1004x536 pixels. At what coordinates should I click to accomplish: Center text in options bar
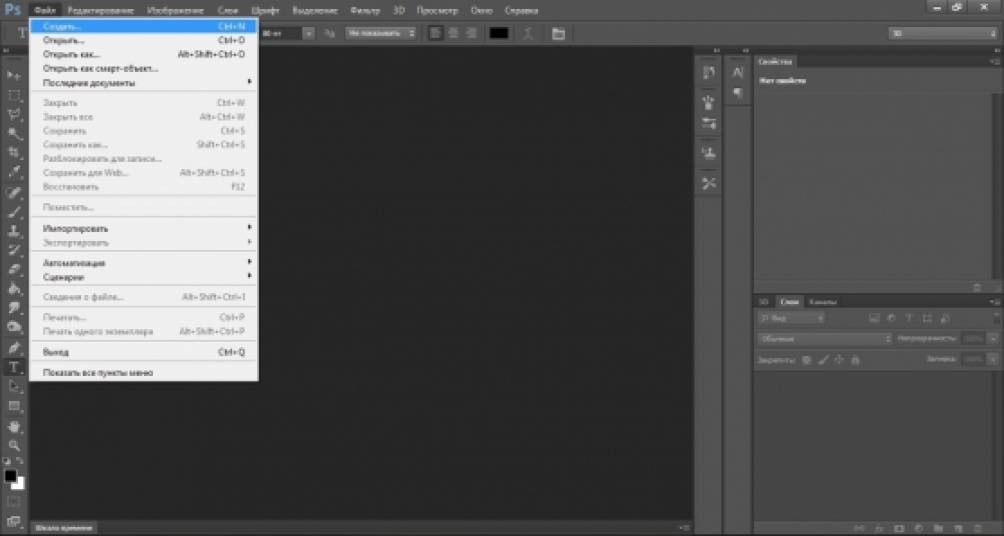click(x=453, y=33)
